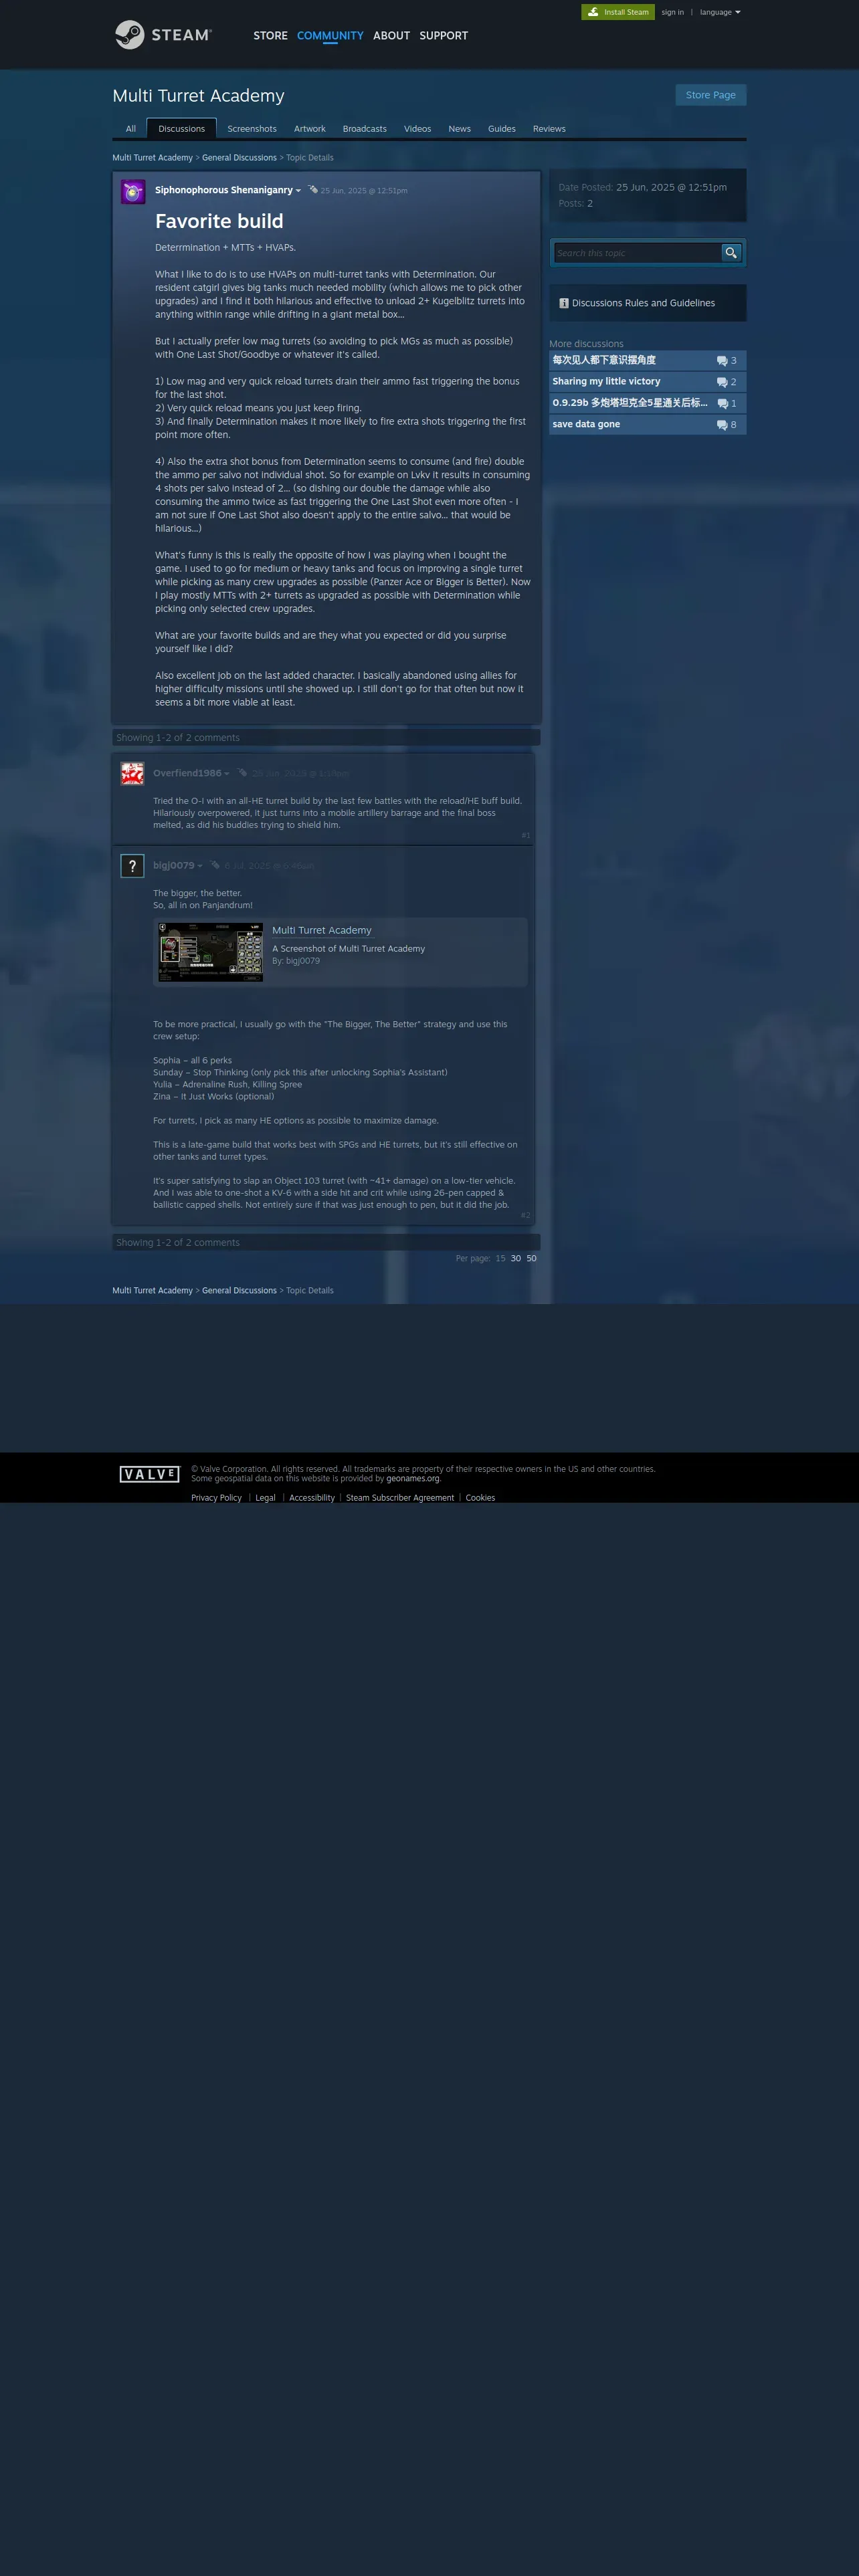Open the language dropdown
The height and width of the screenshot is (2576, 859).
720,12
